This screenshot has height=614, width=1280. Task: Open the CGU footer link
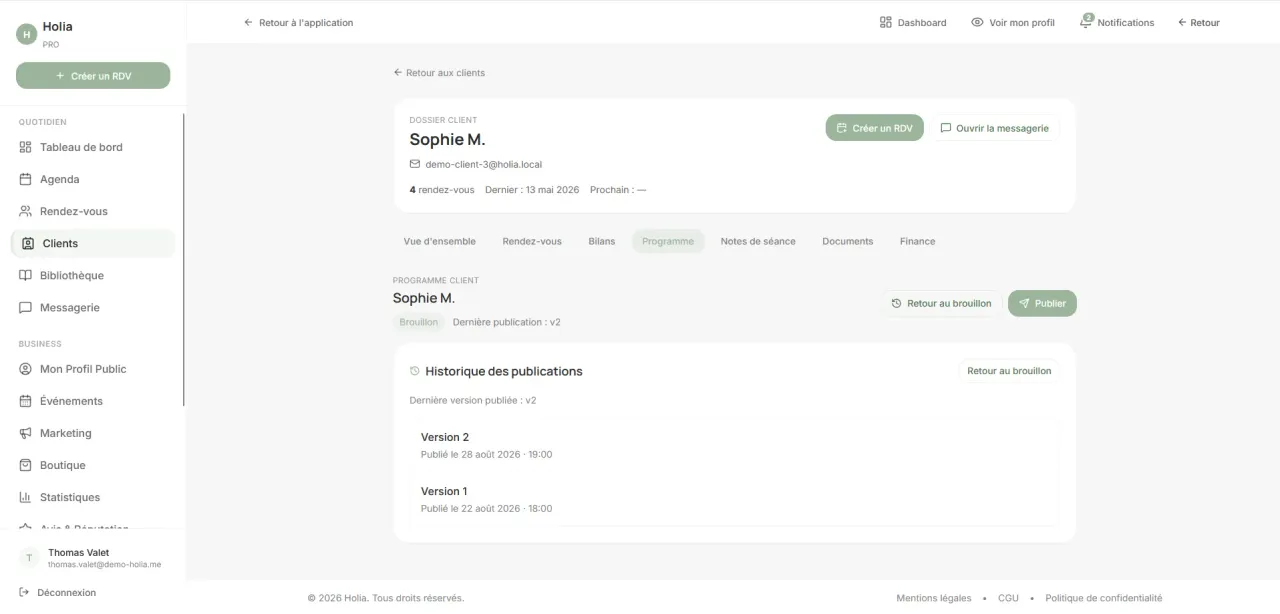click(x=1008, y=598)
